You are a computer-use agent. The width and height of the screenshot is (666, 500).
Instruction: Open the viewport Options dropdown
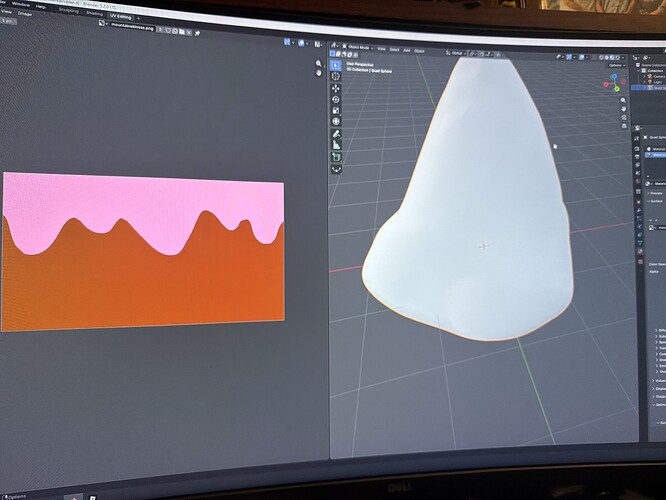(x=617, y=65)
